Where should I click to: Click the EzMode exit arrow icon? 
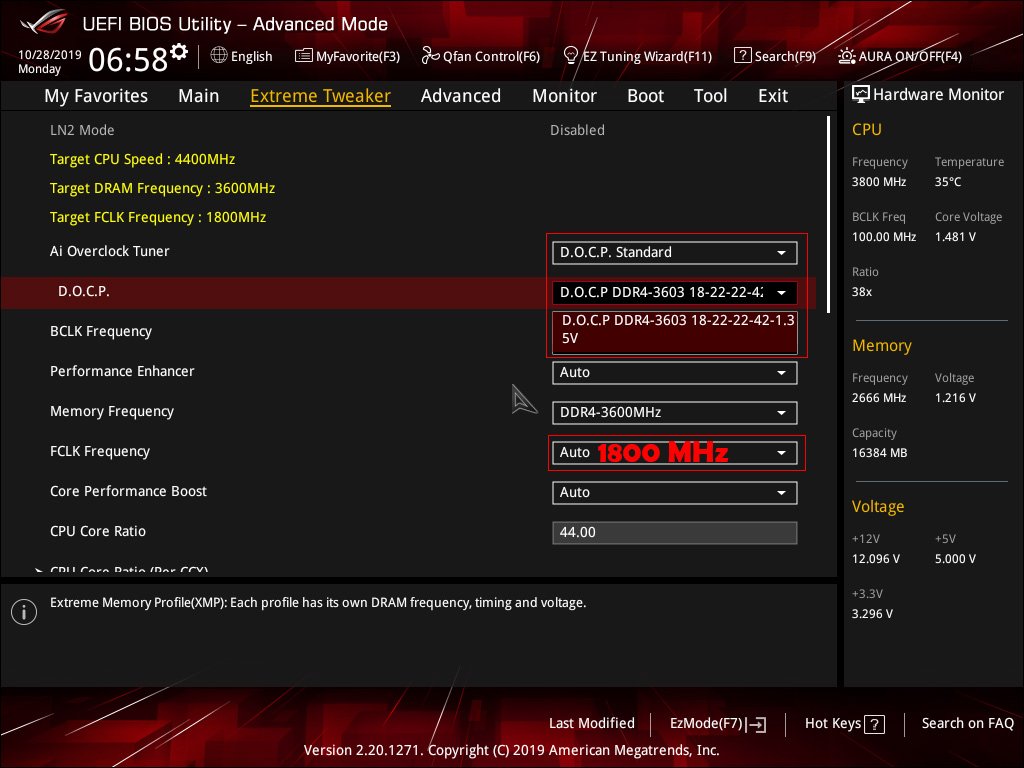[x=756, y=724]
